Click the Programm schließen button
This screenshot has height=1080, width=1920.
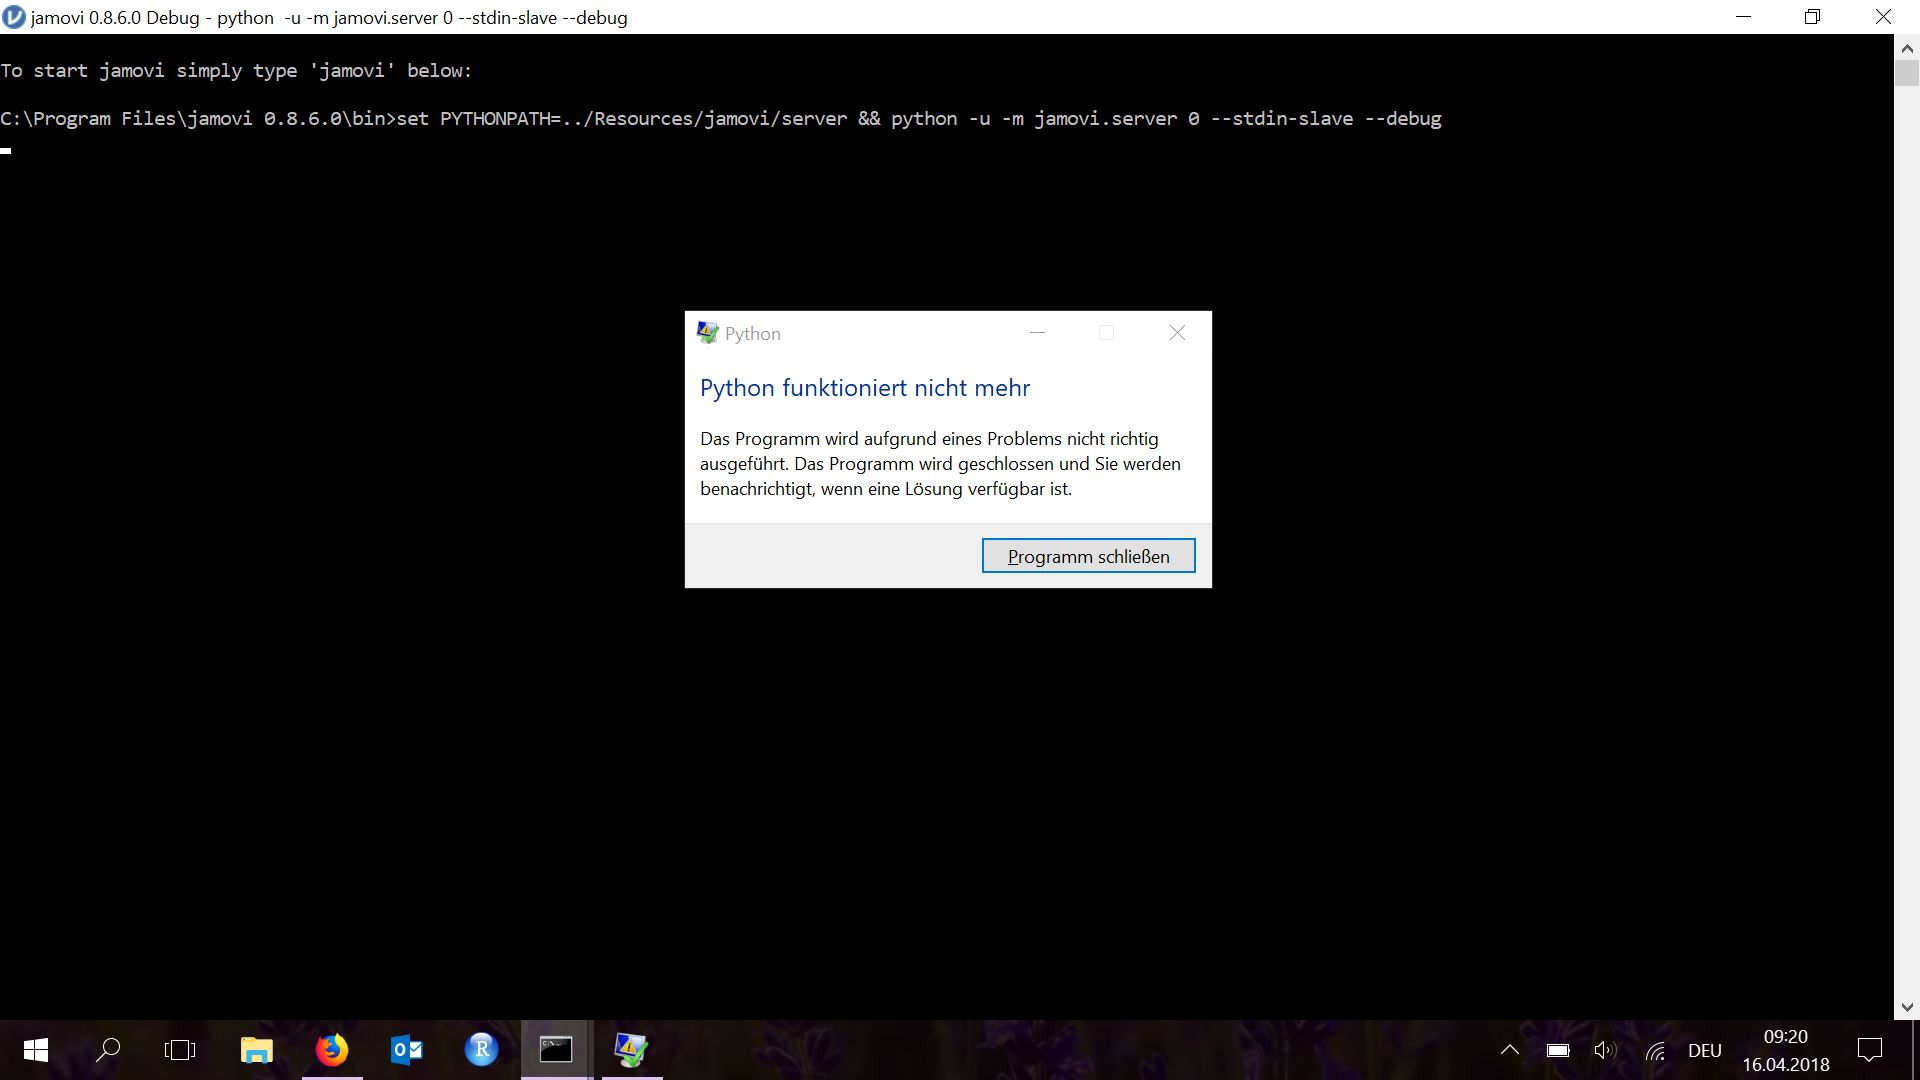[x=1088, y=556]
